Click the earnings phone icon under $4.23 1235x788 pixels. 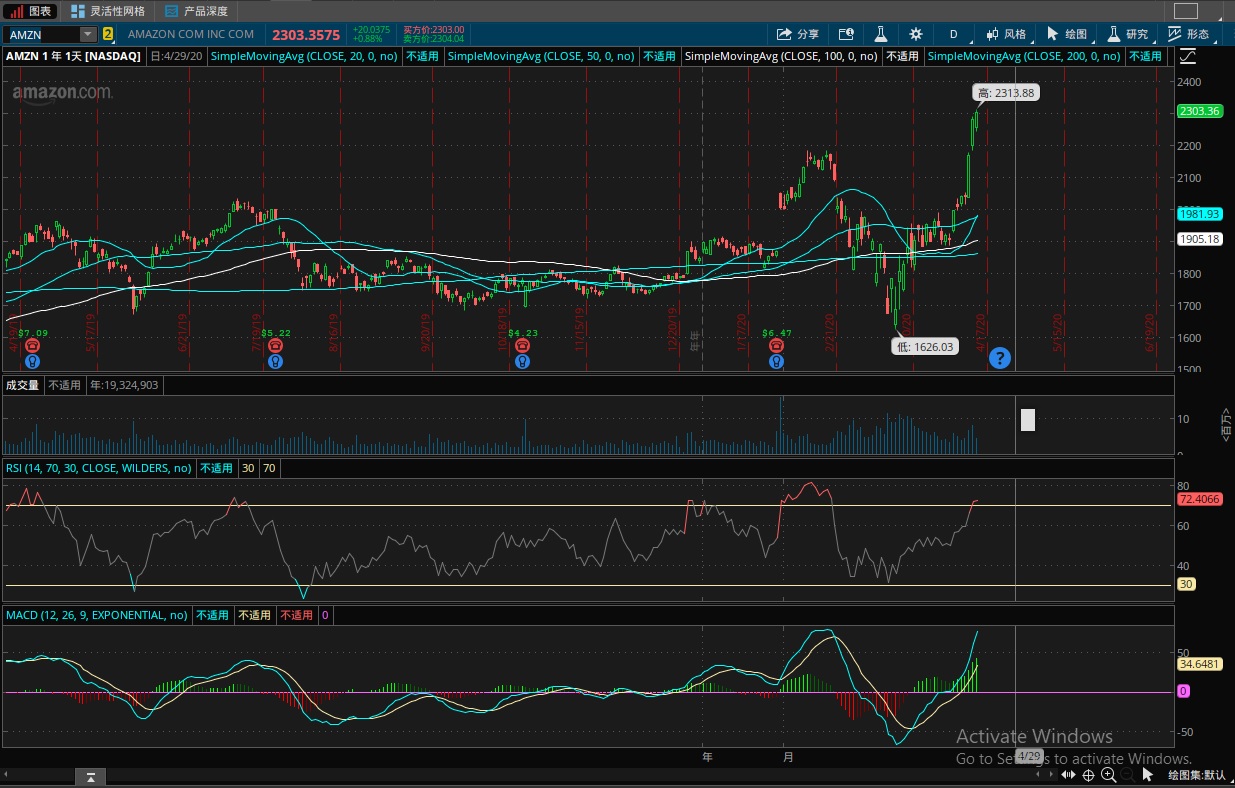[x=522, y=345]
